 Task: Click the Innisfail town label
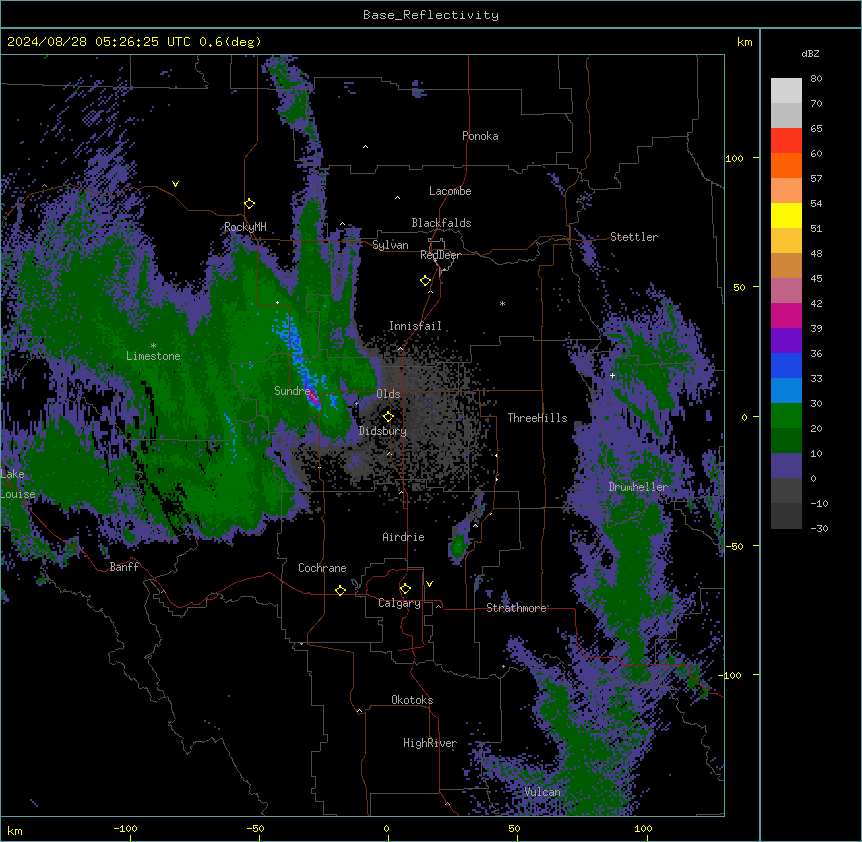tap(415, 326)
